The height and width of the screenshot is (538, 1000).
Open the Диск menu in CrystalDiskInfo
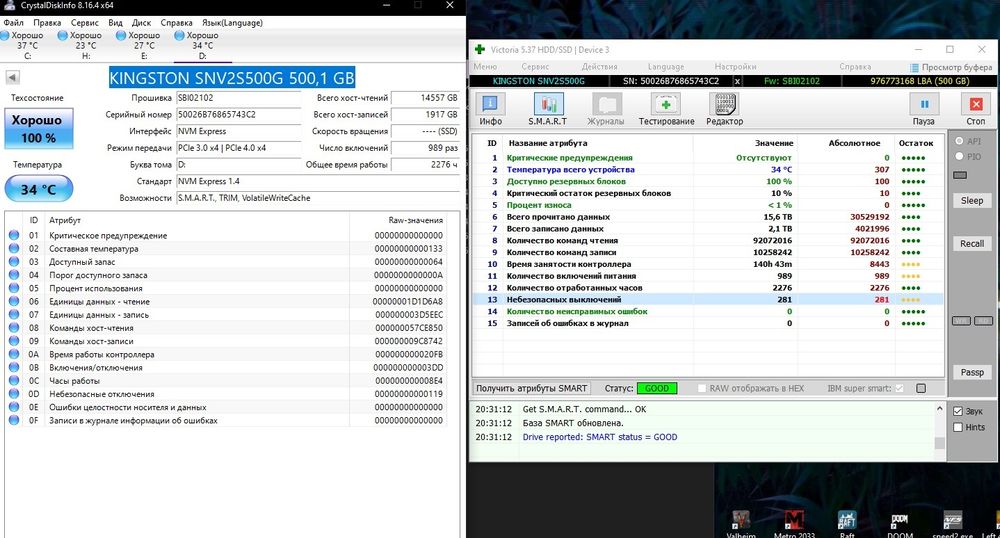point(142,22)
